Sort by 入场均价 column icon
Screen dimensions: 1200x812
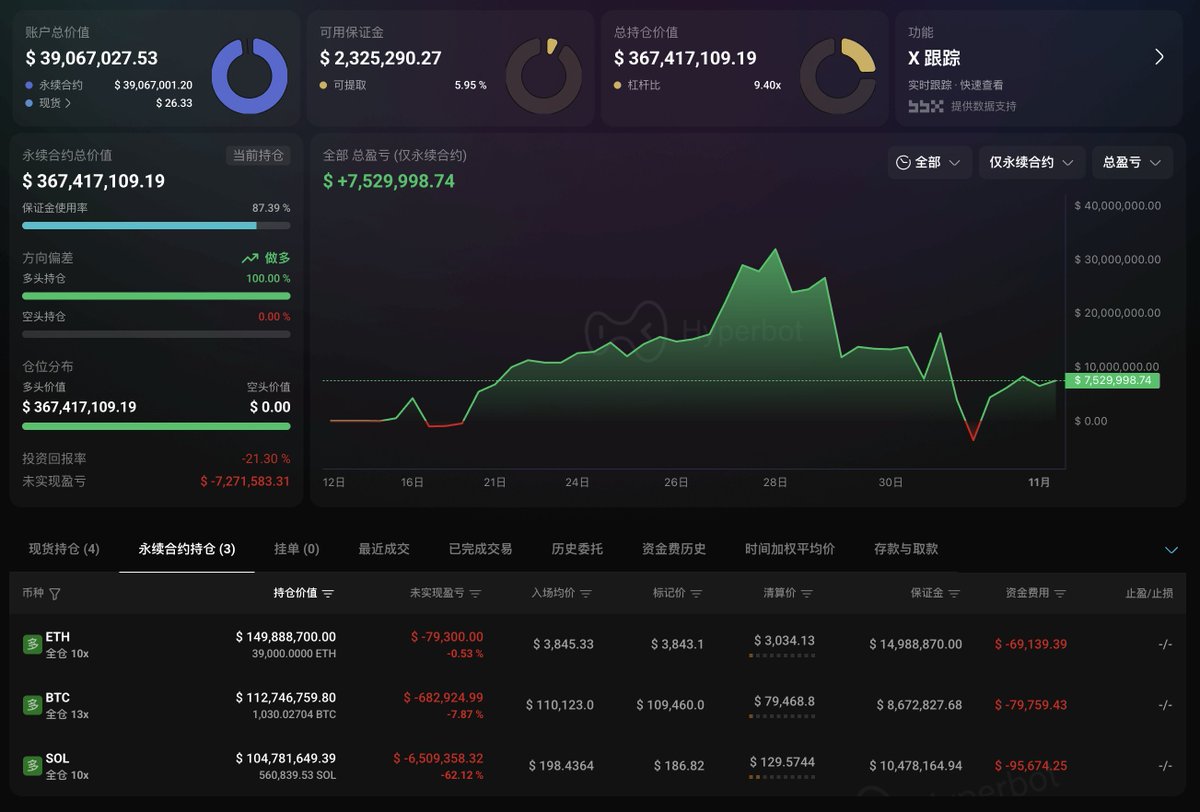[x=586, y=594]
